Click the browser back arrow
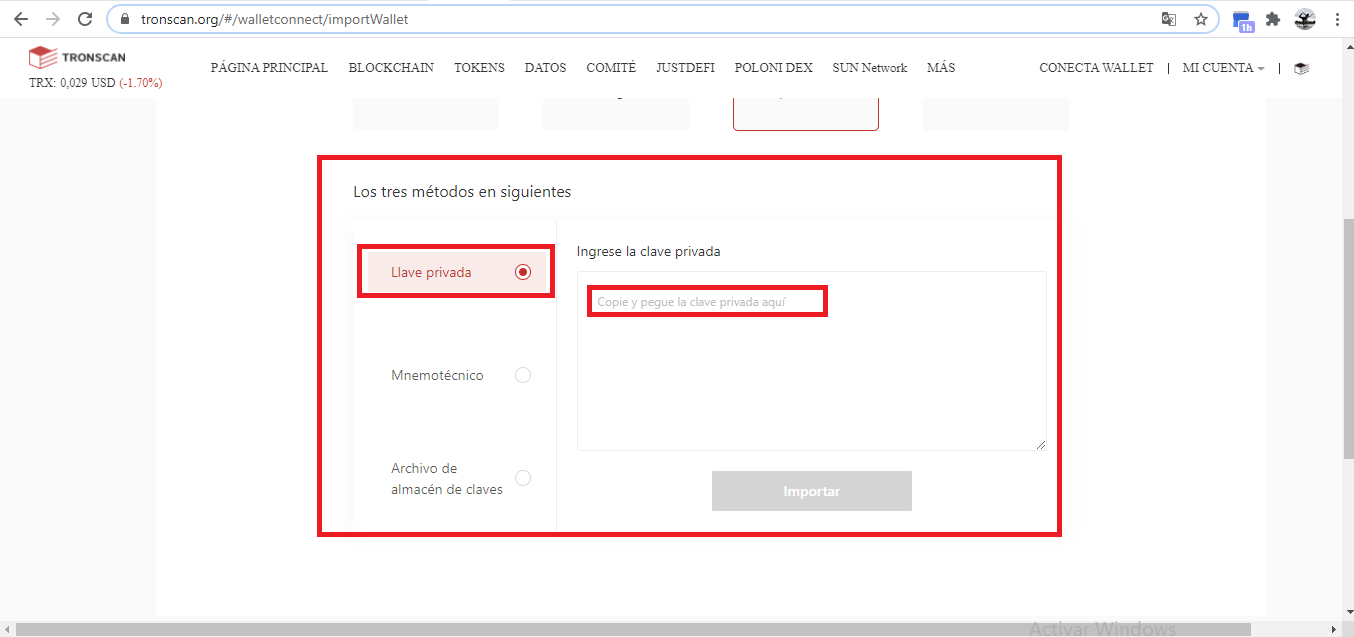Screen dimensions: 1354x637 point(21,19)
